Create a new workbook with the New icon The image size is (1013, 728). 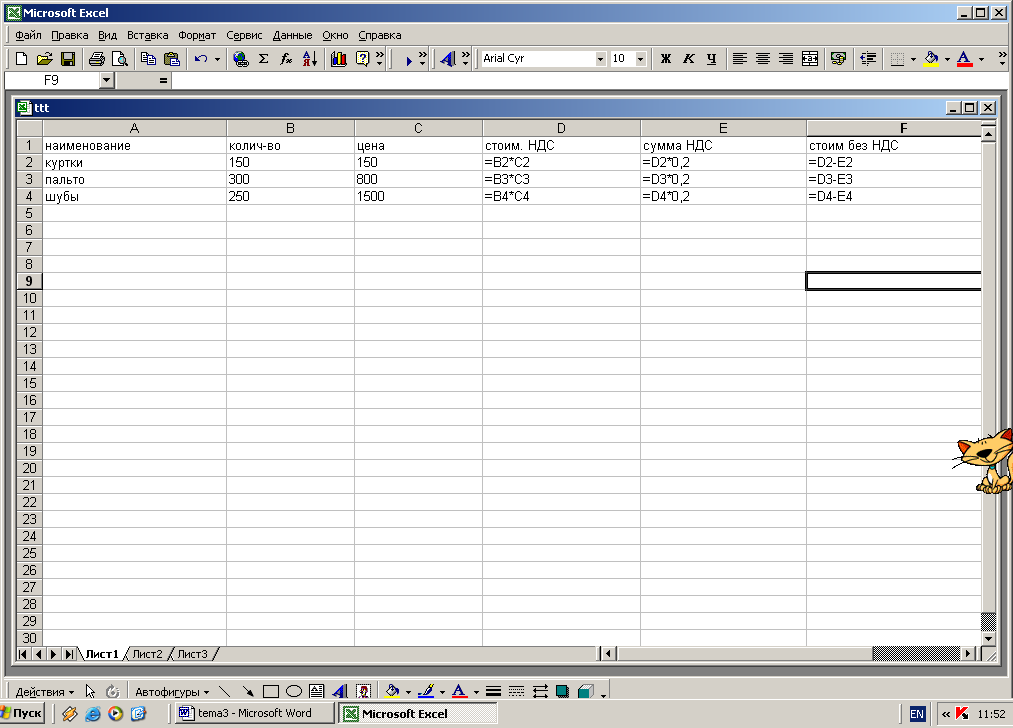point(21,59)
